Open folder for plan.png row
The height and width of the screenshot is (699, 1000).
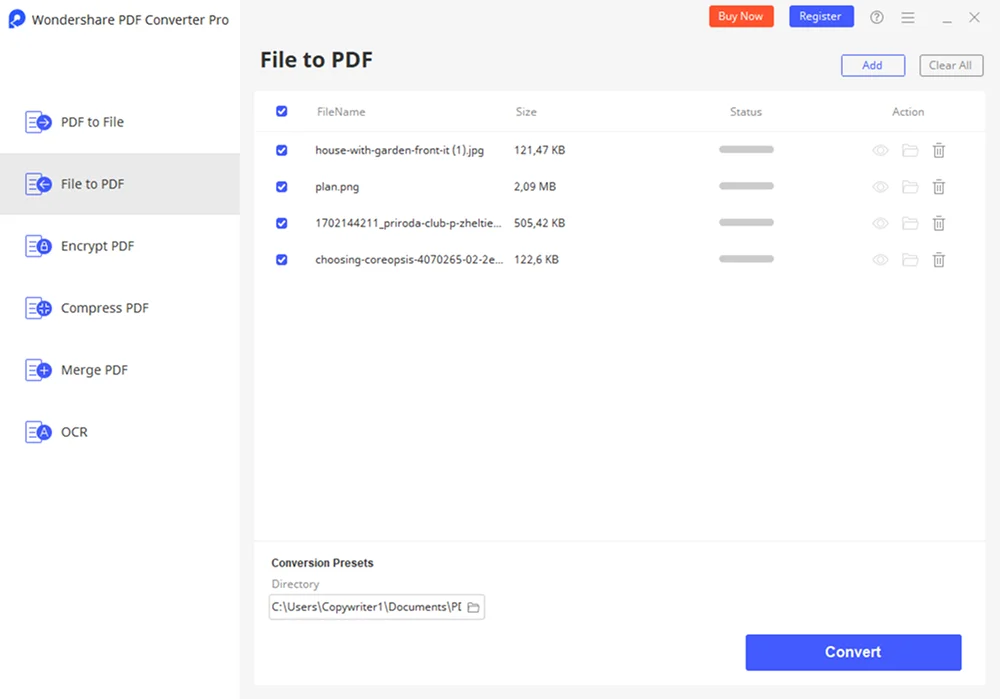tap(910, 187)
